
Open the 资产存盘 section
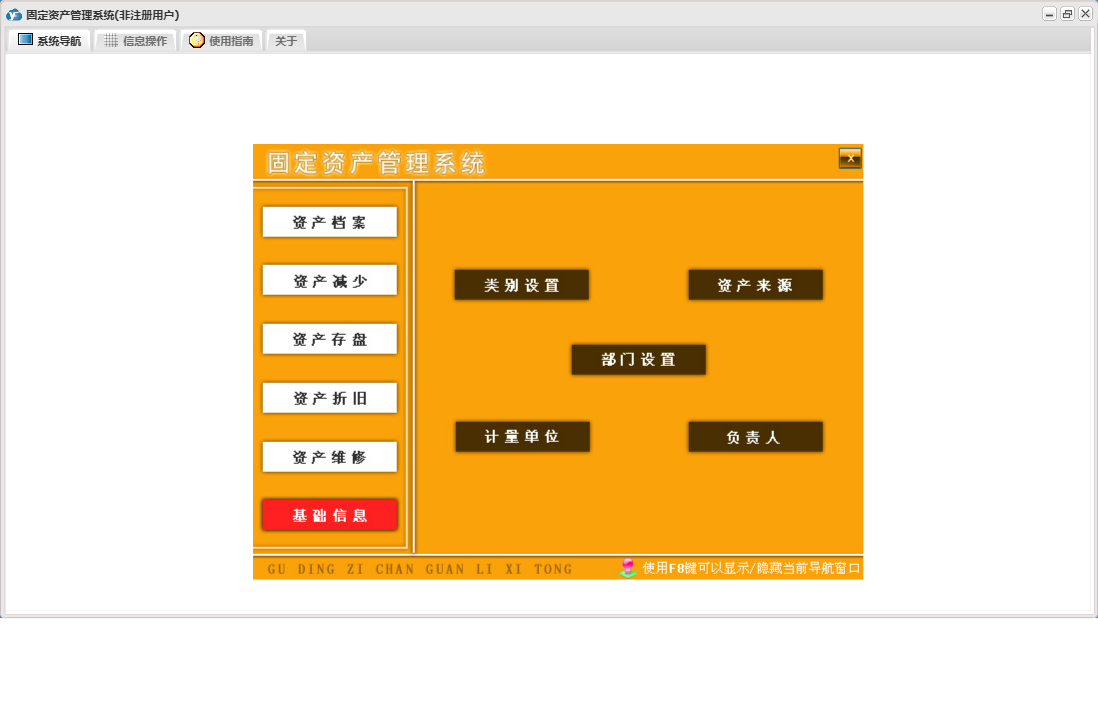point(329,339)
